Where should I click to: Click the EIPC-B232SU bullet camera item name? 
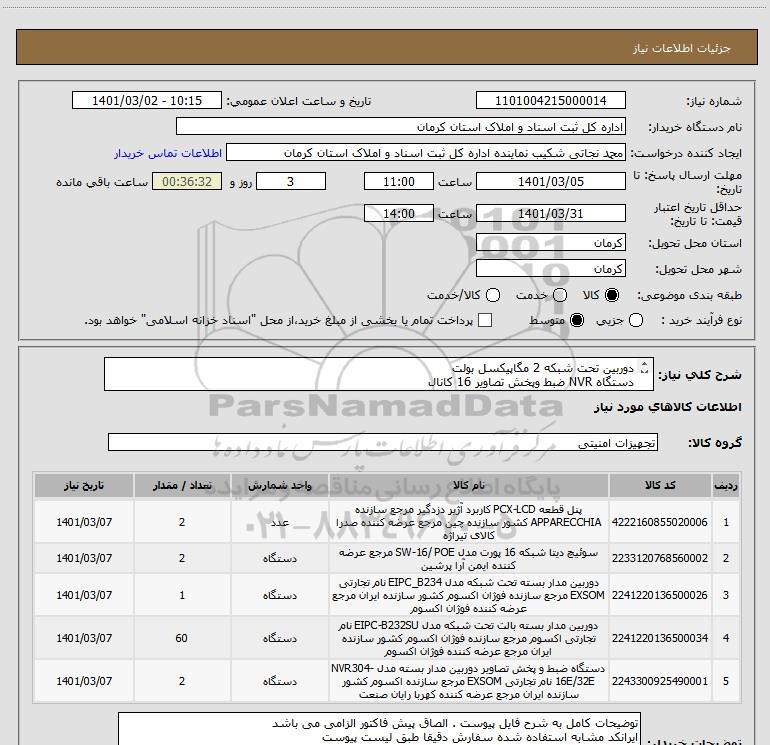pos(468,638)
